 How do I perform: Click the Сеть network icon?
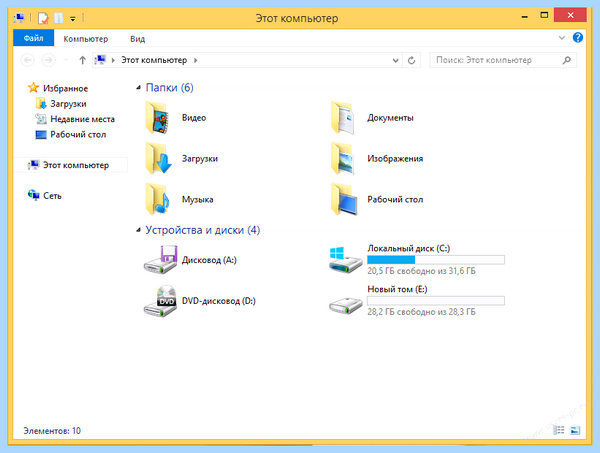(x=33, y=195)
